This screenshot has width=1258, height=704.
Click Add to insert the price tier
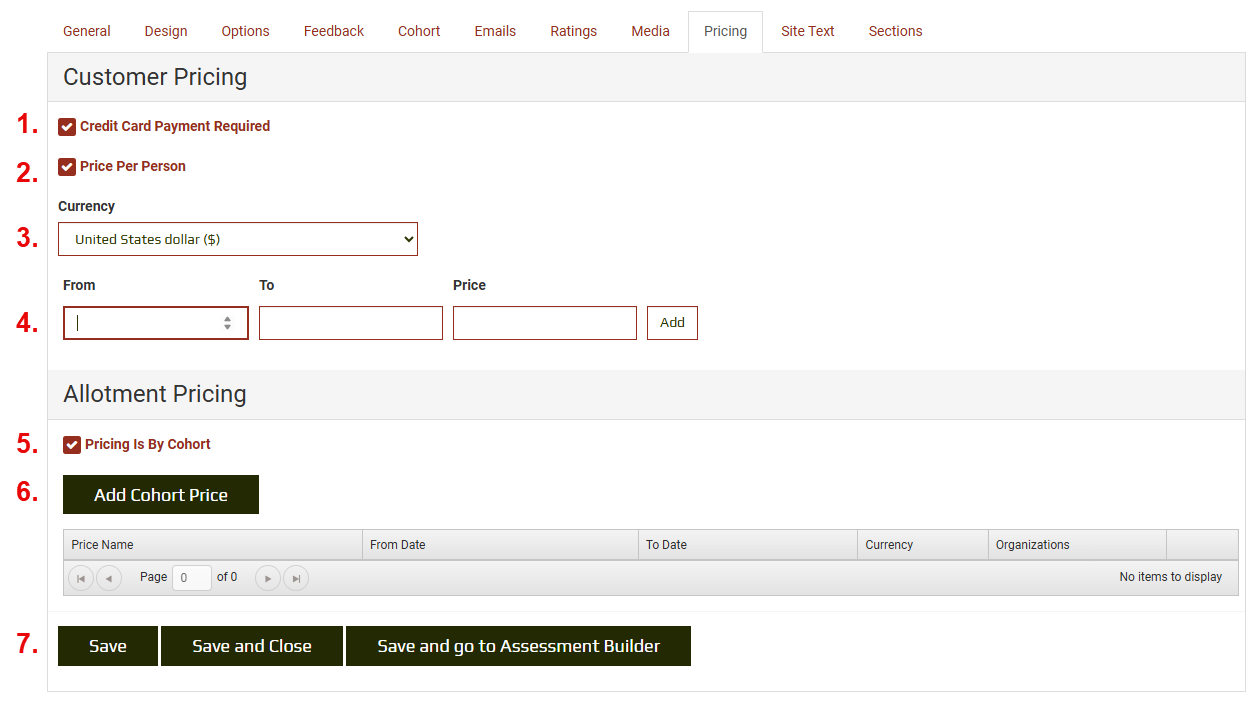pyautogui.click(x=671, y=322)
